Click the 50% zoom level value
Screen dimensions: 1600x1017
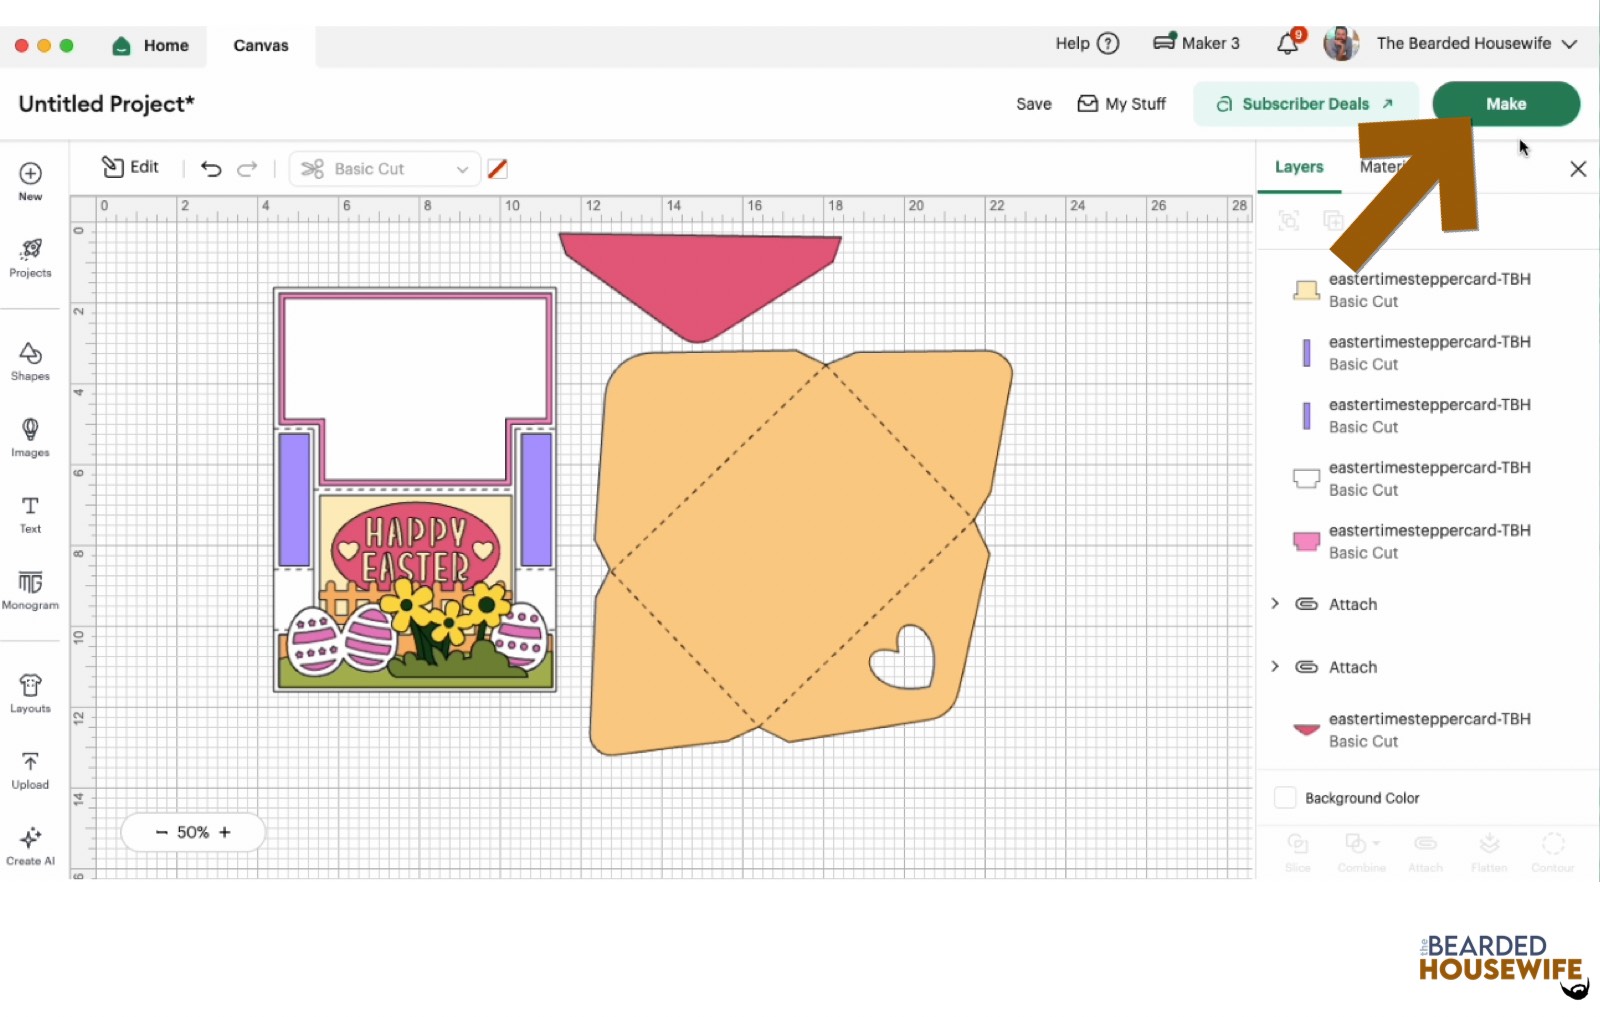[193, 832]
